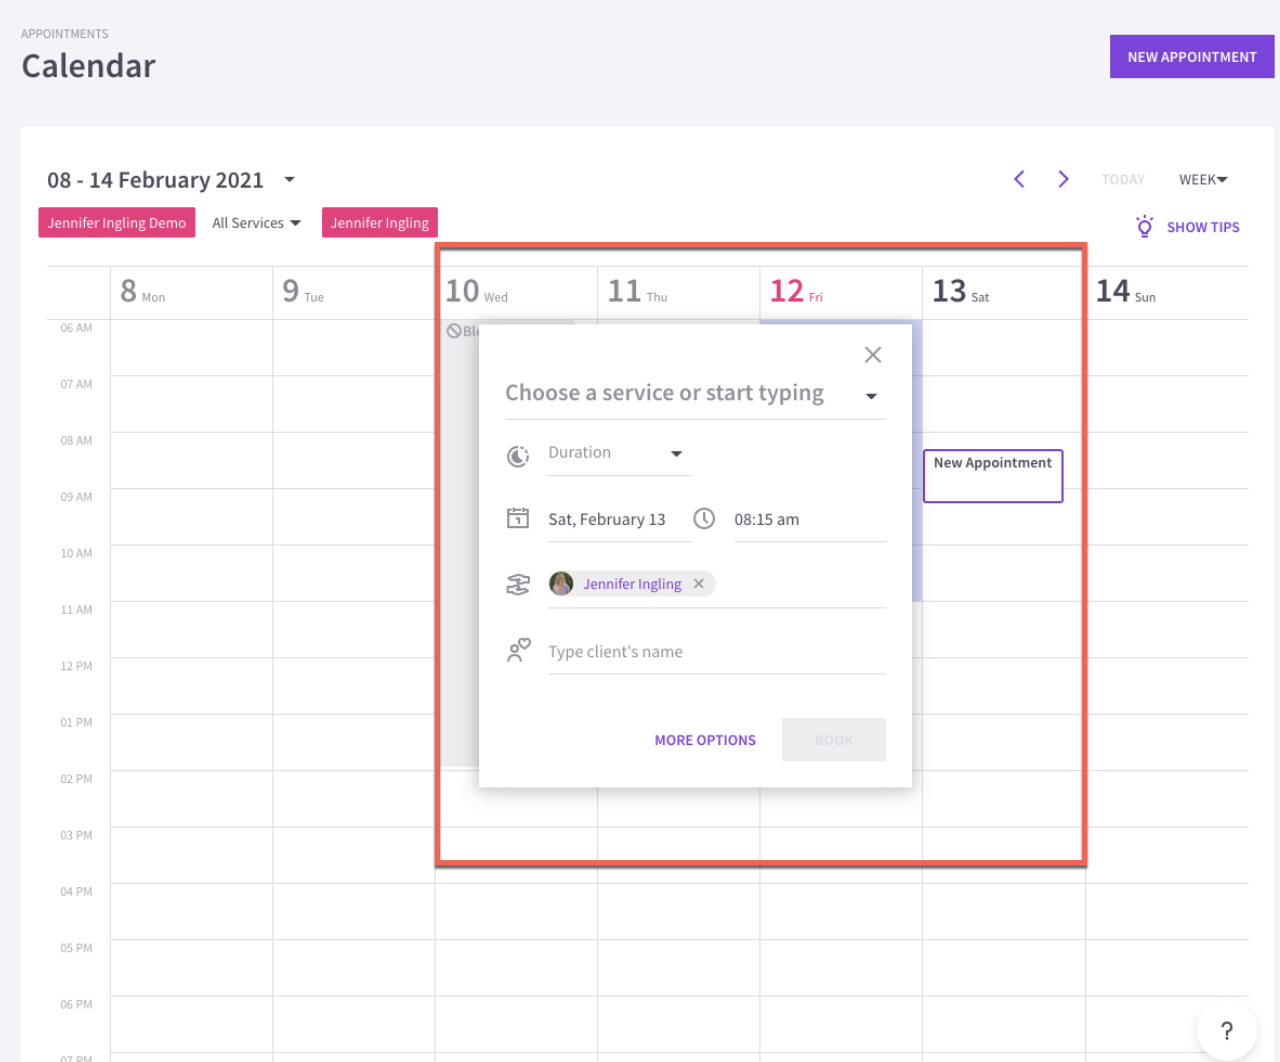
Task: Expand the date range picker dropdown
Action: (289, 180)
